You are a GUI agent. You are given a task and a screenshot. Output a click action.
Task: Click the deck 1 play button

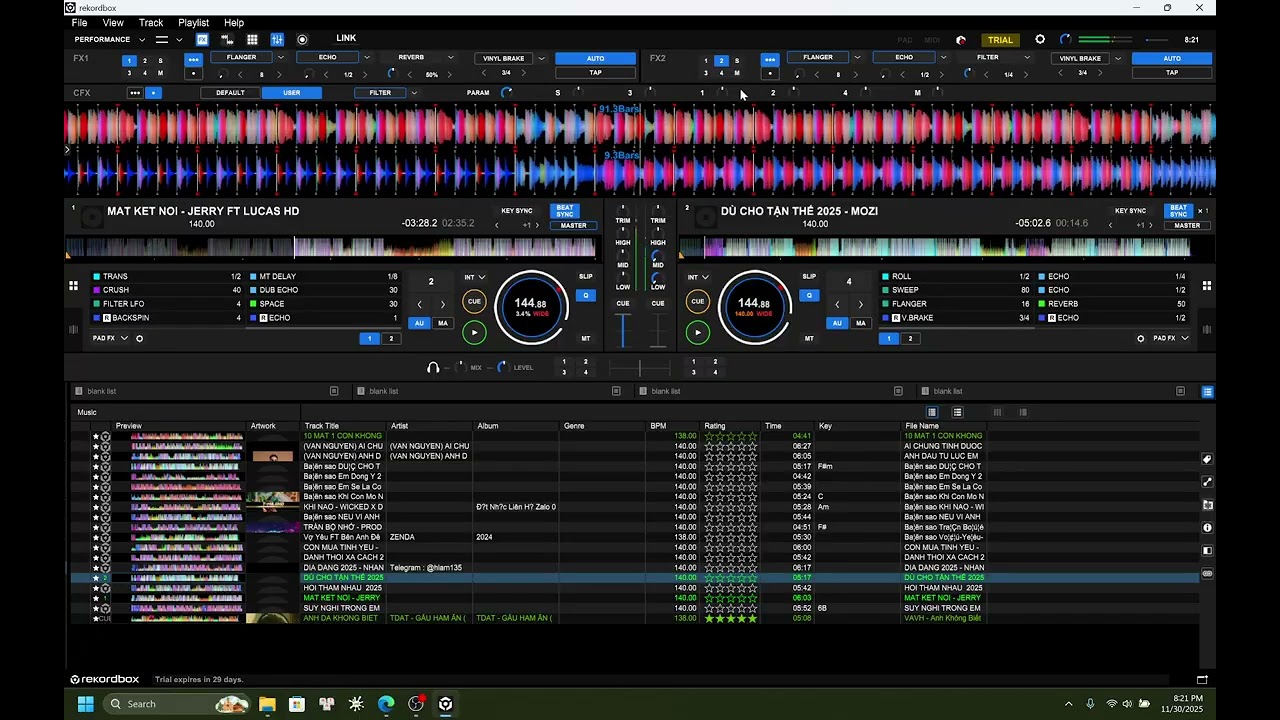point(475,332)
